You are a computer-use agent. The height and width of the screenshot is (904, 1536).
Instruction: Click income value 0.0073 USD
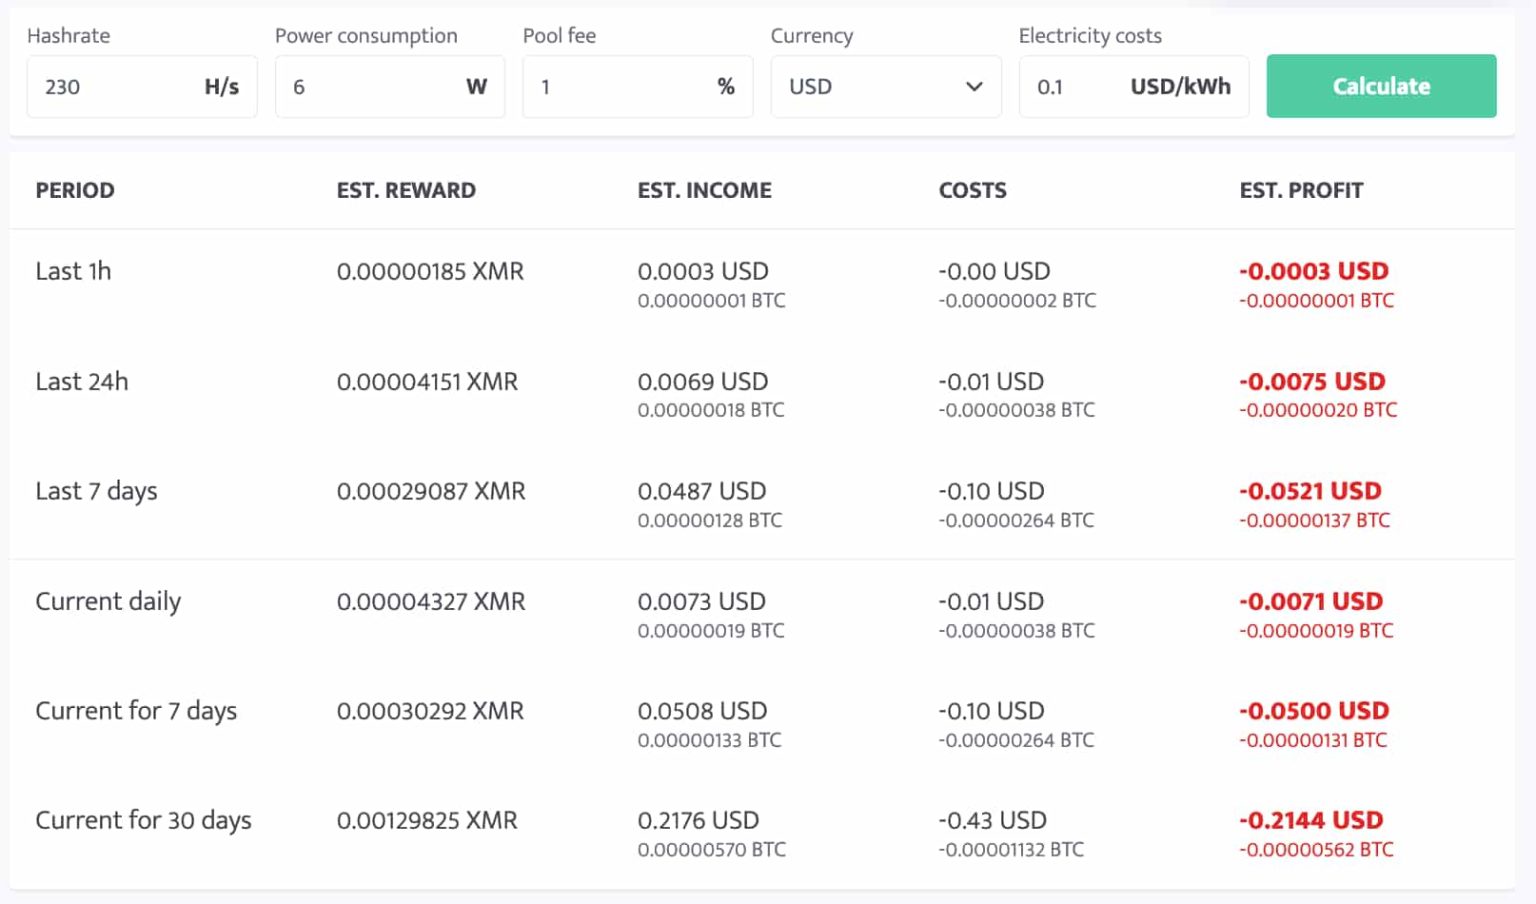(x=702, y=601)
